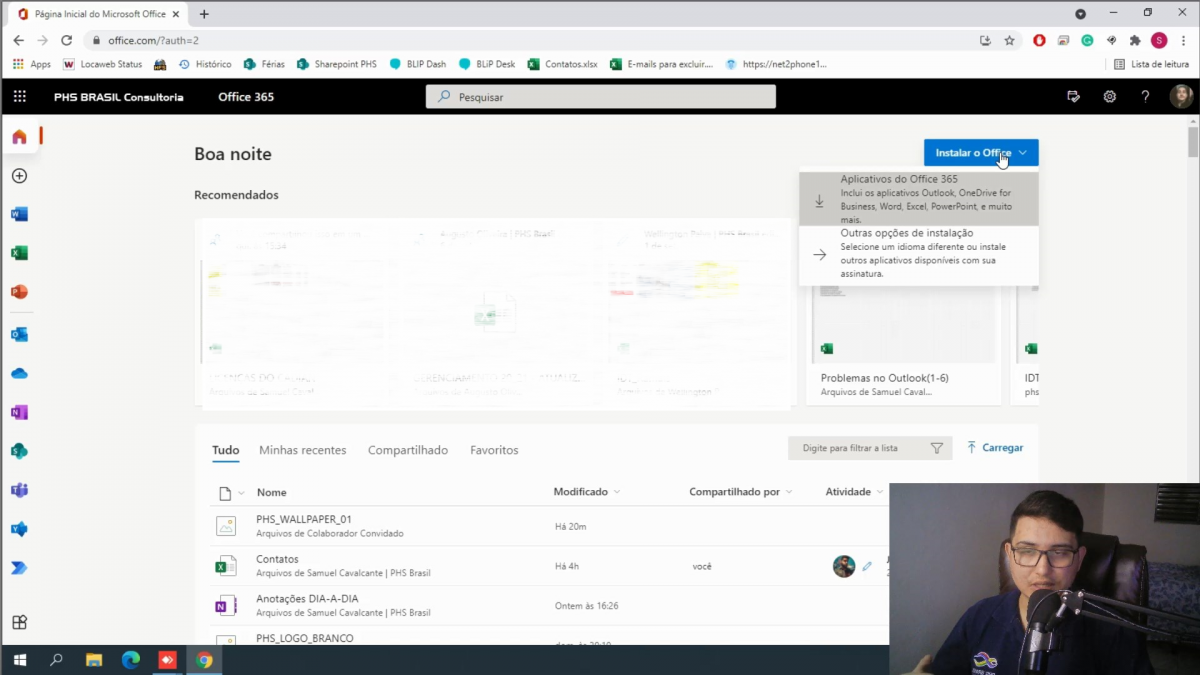
Task: Click the office.com address bar
Action: (530, 41)
